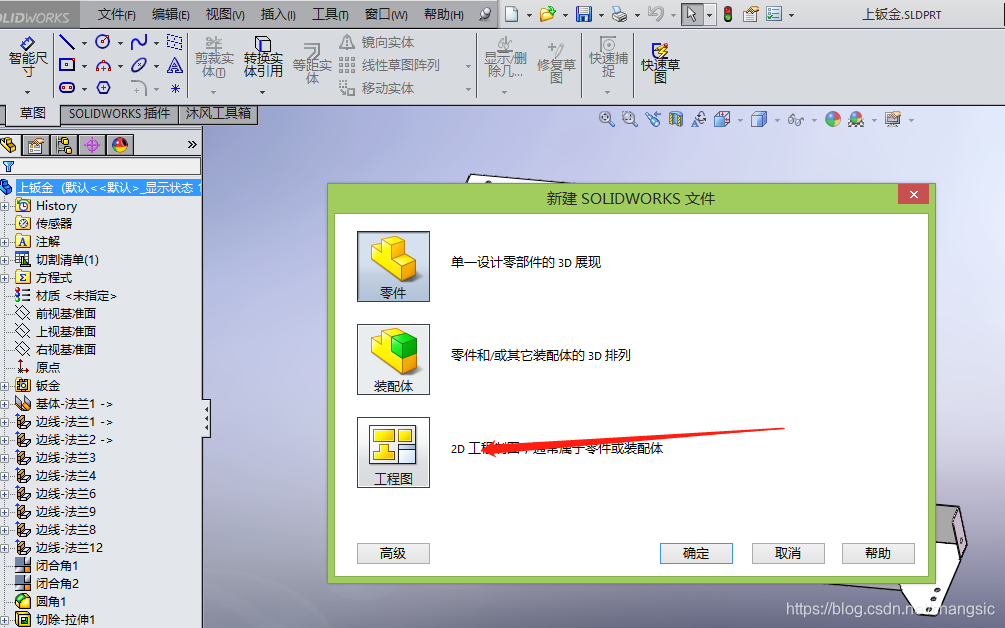Select the Smart Dimension tool
Screen dimensions: 1005x628
[28, 58]
